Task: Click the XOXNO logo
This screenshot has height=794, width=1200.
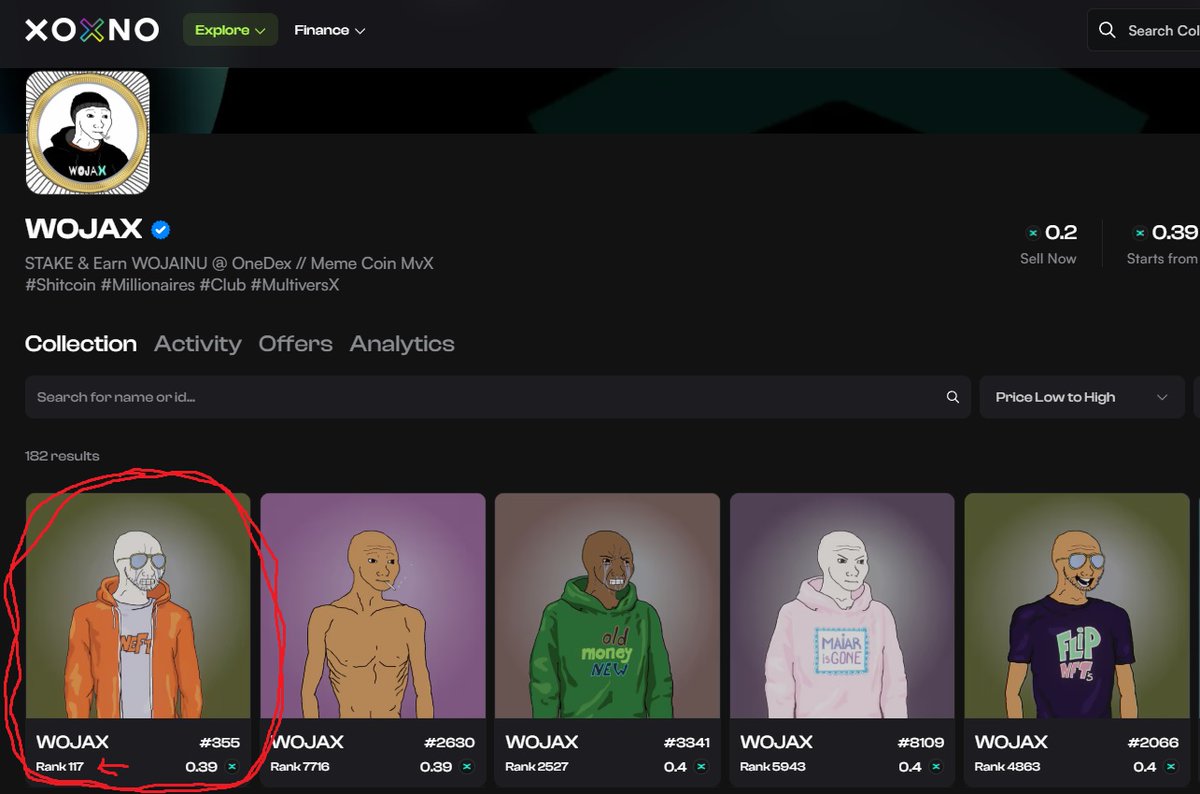Action: coord(92,30)
